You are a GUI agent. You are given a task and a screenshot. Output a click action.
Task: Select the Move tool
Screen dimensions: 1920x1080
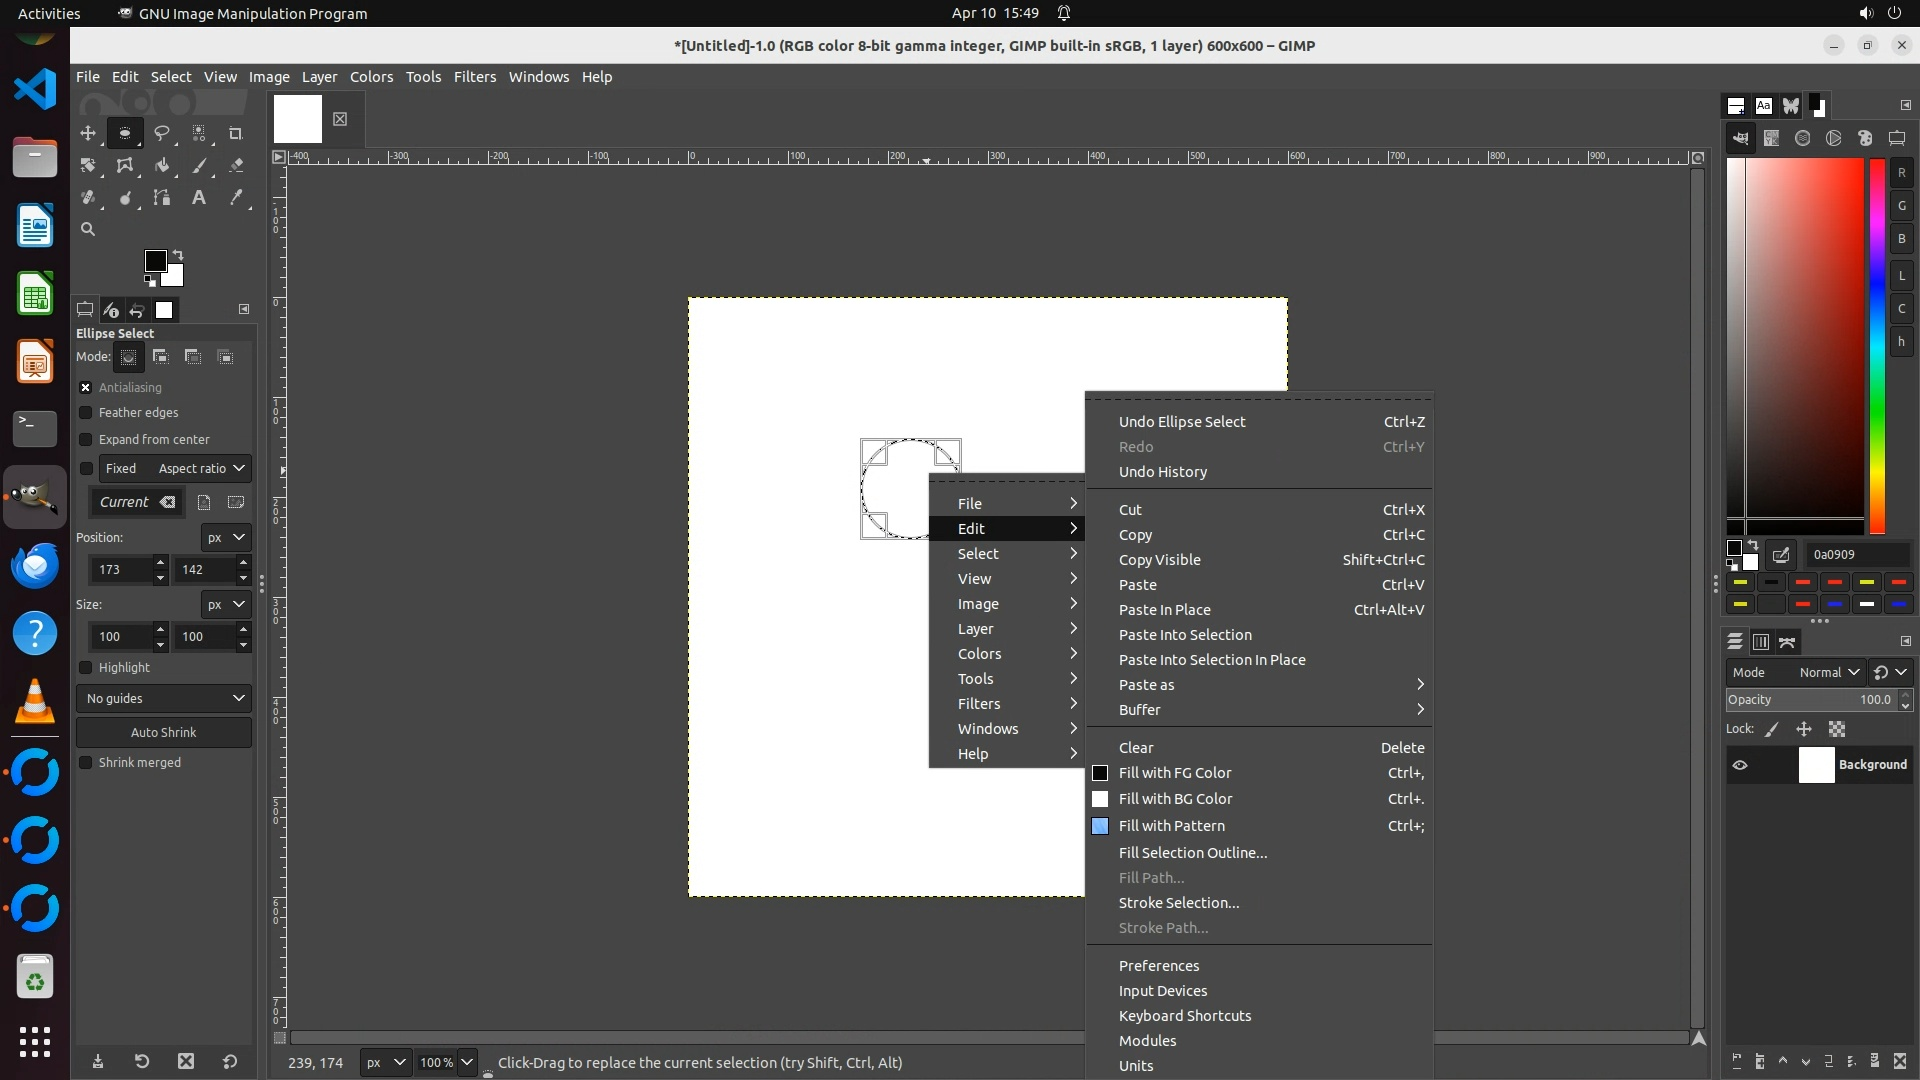[88, 133]
